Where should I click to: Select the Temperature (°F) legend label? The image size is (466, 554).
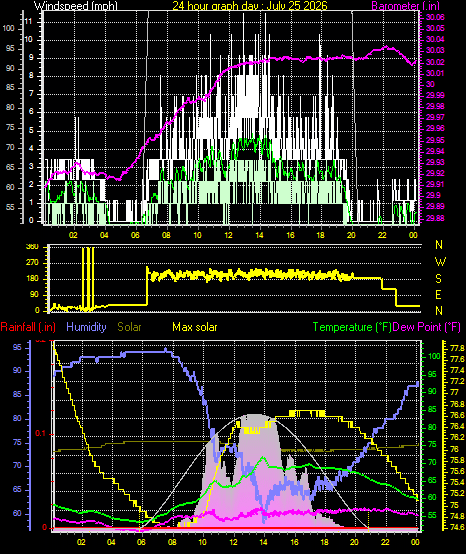(x=352, y=327)
